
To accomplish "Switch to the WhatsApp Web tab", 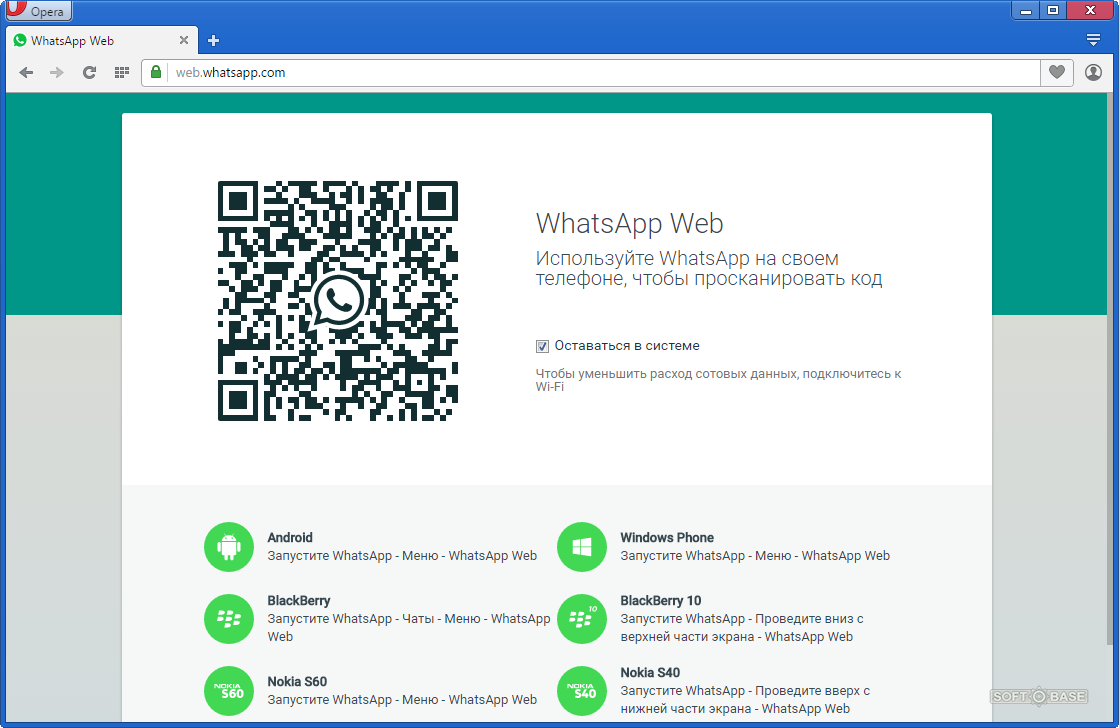I will (101, 41).
